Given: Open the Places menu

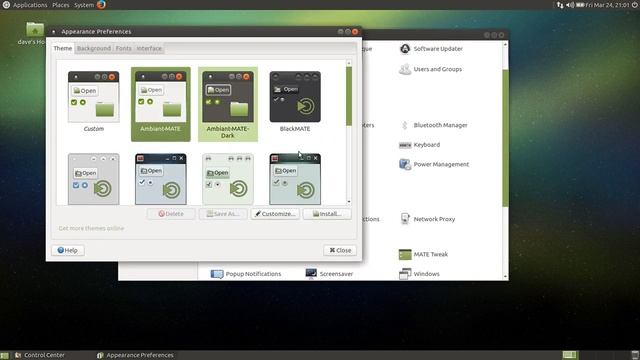Looking at the screenshot, I should pos(60,5).
